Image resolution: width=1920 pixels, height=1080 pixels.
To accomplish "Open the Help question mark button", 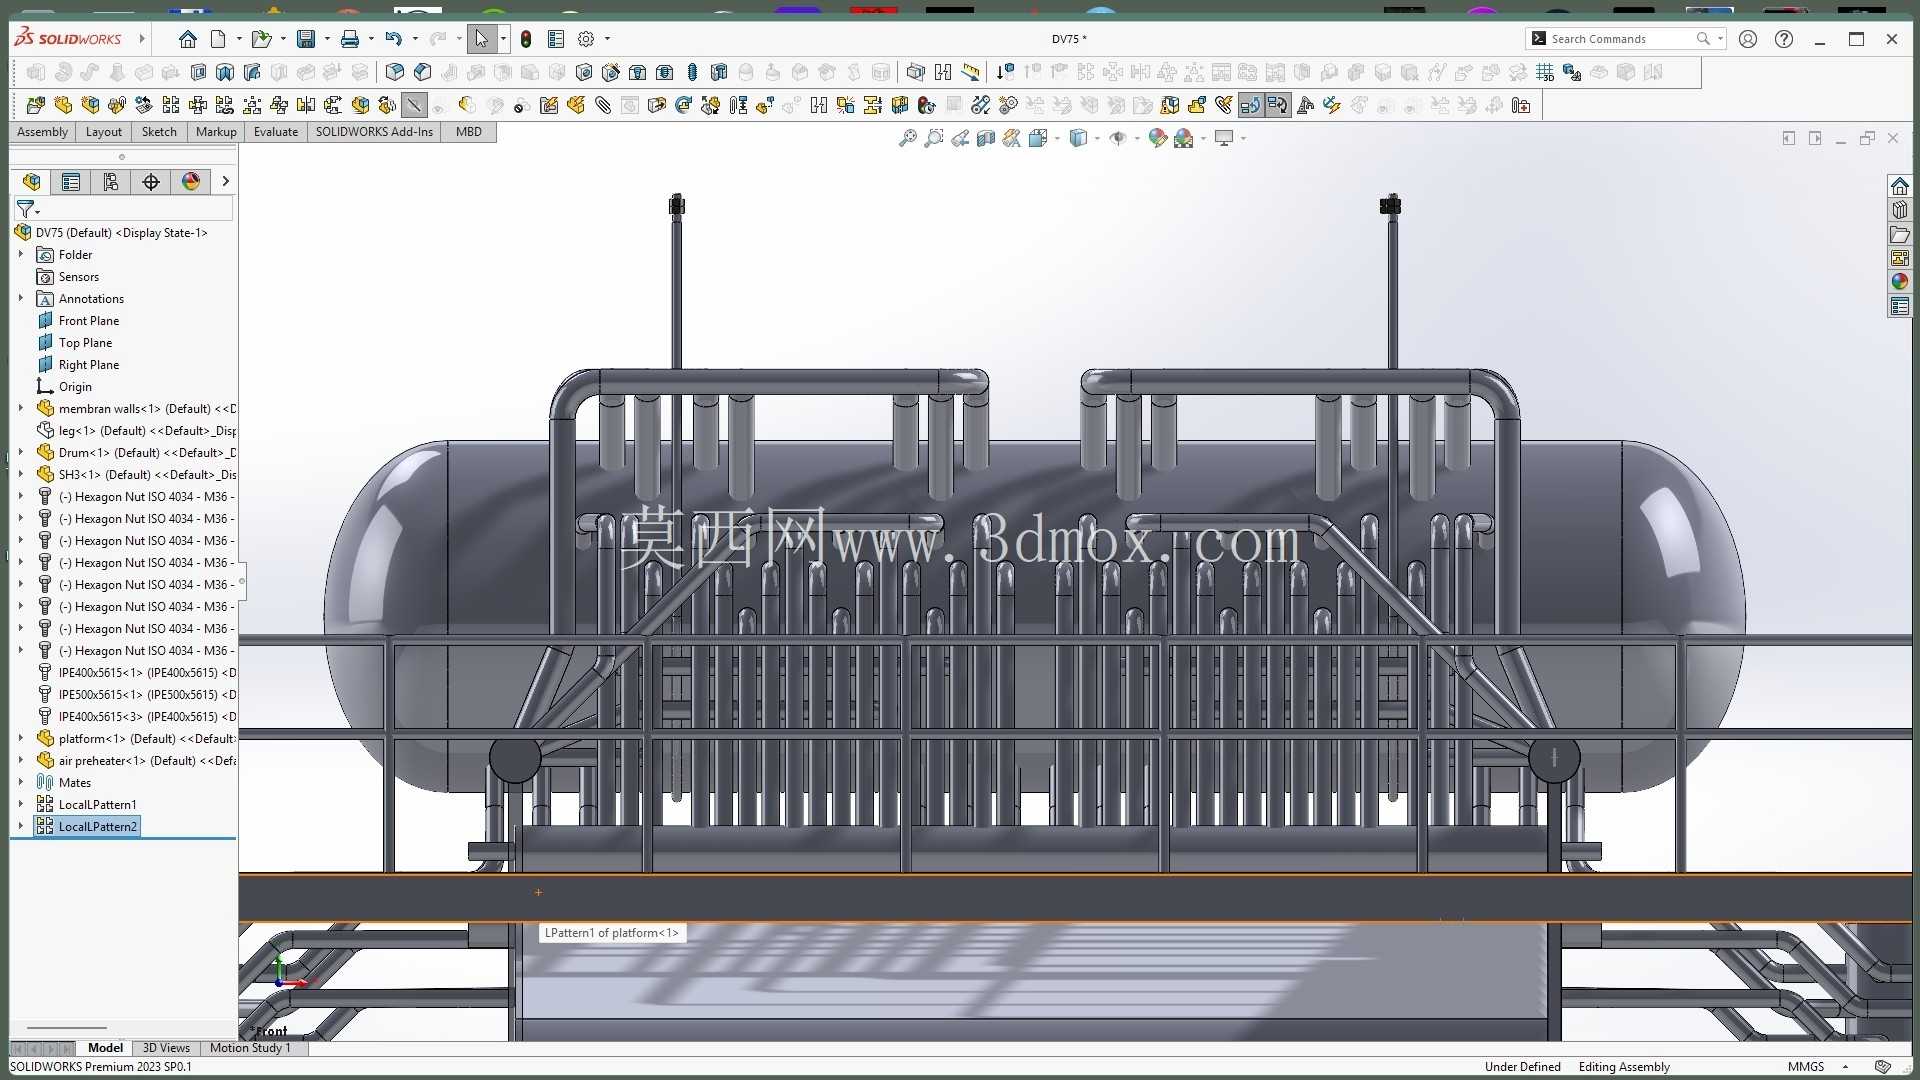I will pos(1783,39).
